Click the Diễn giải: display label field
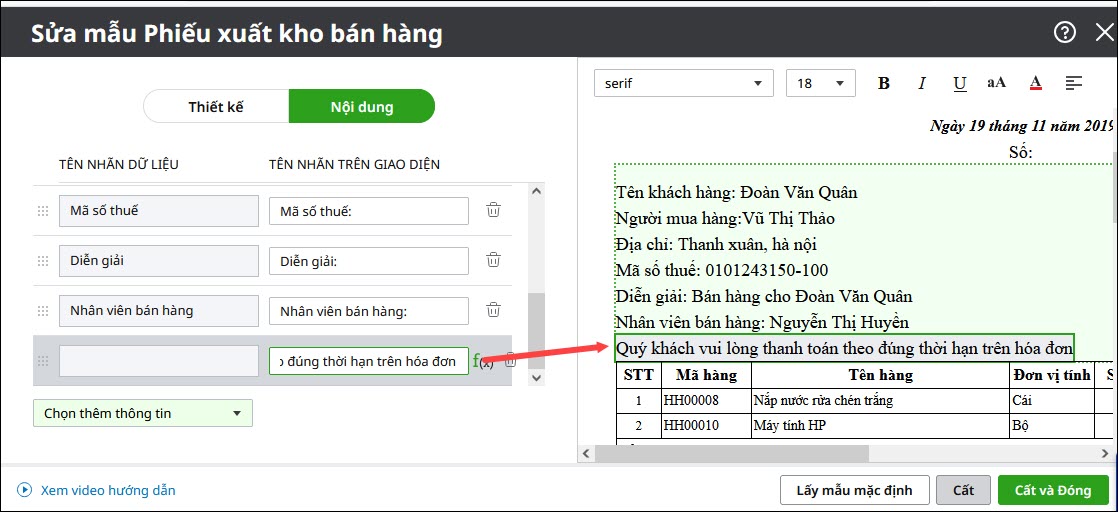This screenshot has width=1118, height=512. click(369, 262)
